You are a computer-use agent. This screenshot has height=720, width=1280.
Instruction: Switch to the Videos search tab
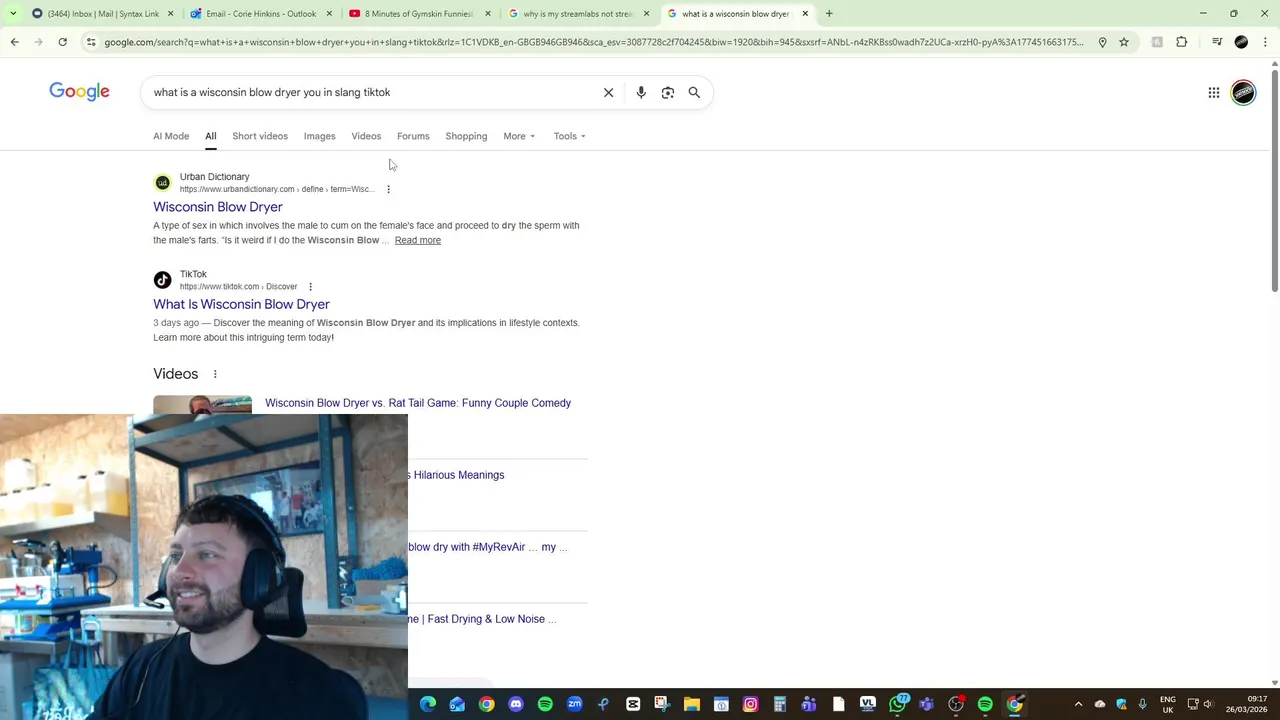pyautogui.click(x=366, y=136)
